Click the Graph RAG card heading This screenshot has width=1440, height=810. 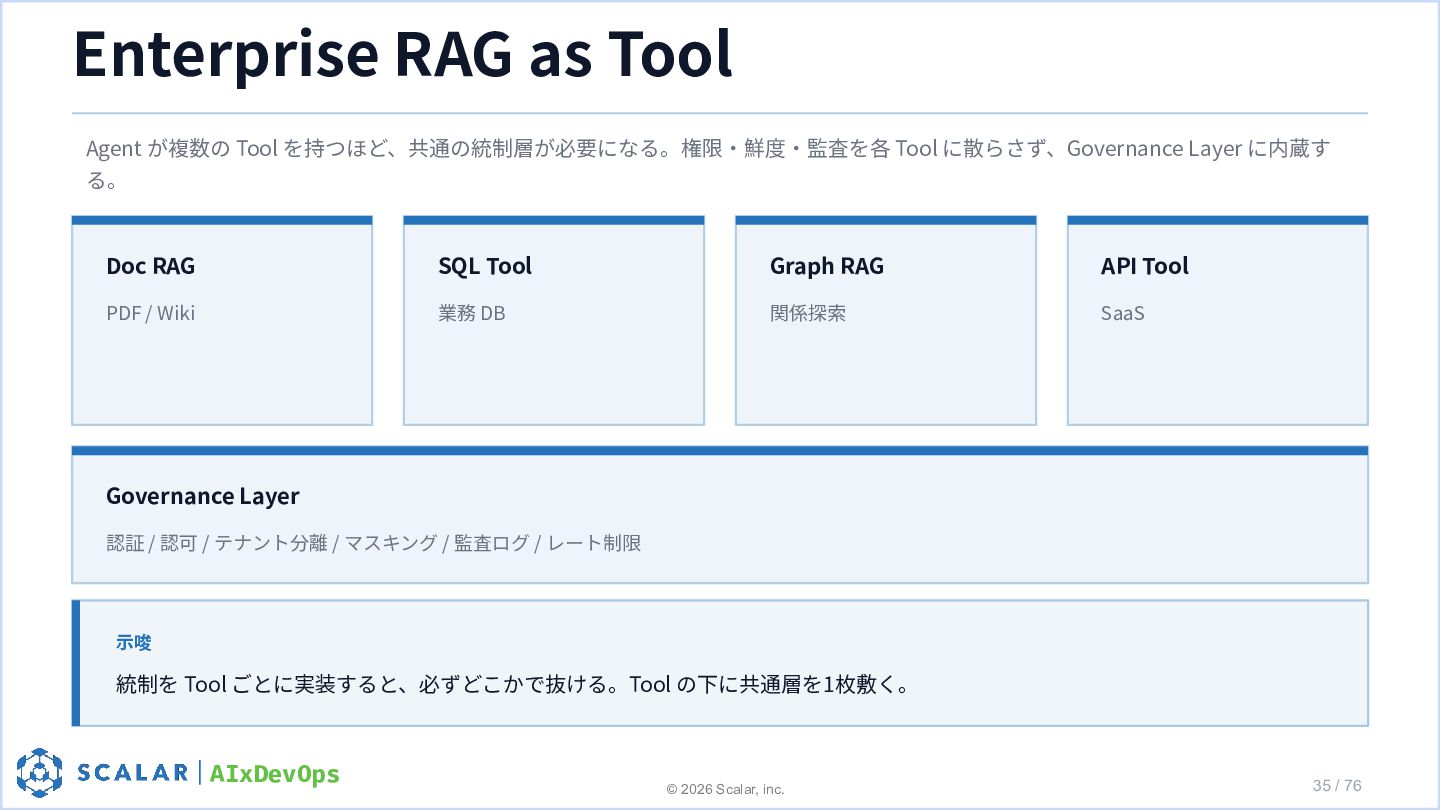point(827,266)
